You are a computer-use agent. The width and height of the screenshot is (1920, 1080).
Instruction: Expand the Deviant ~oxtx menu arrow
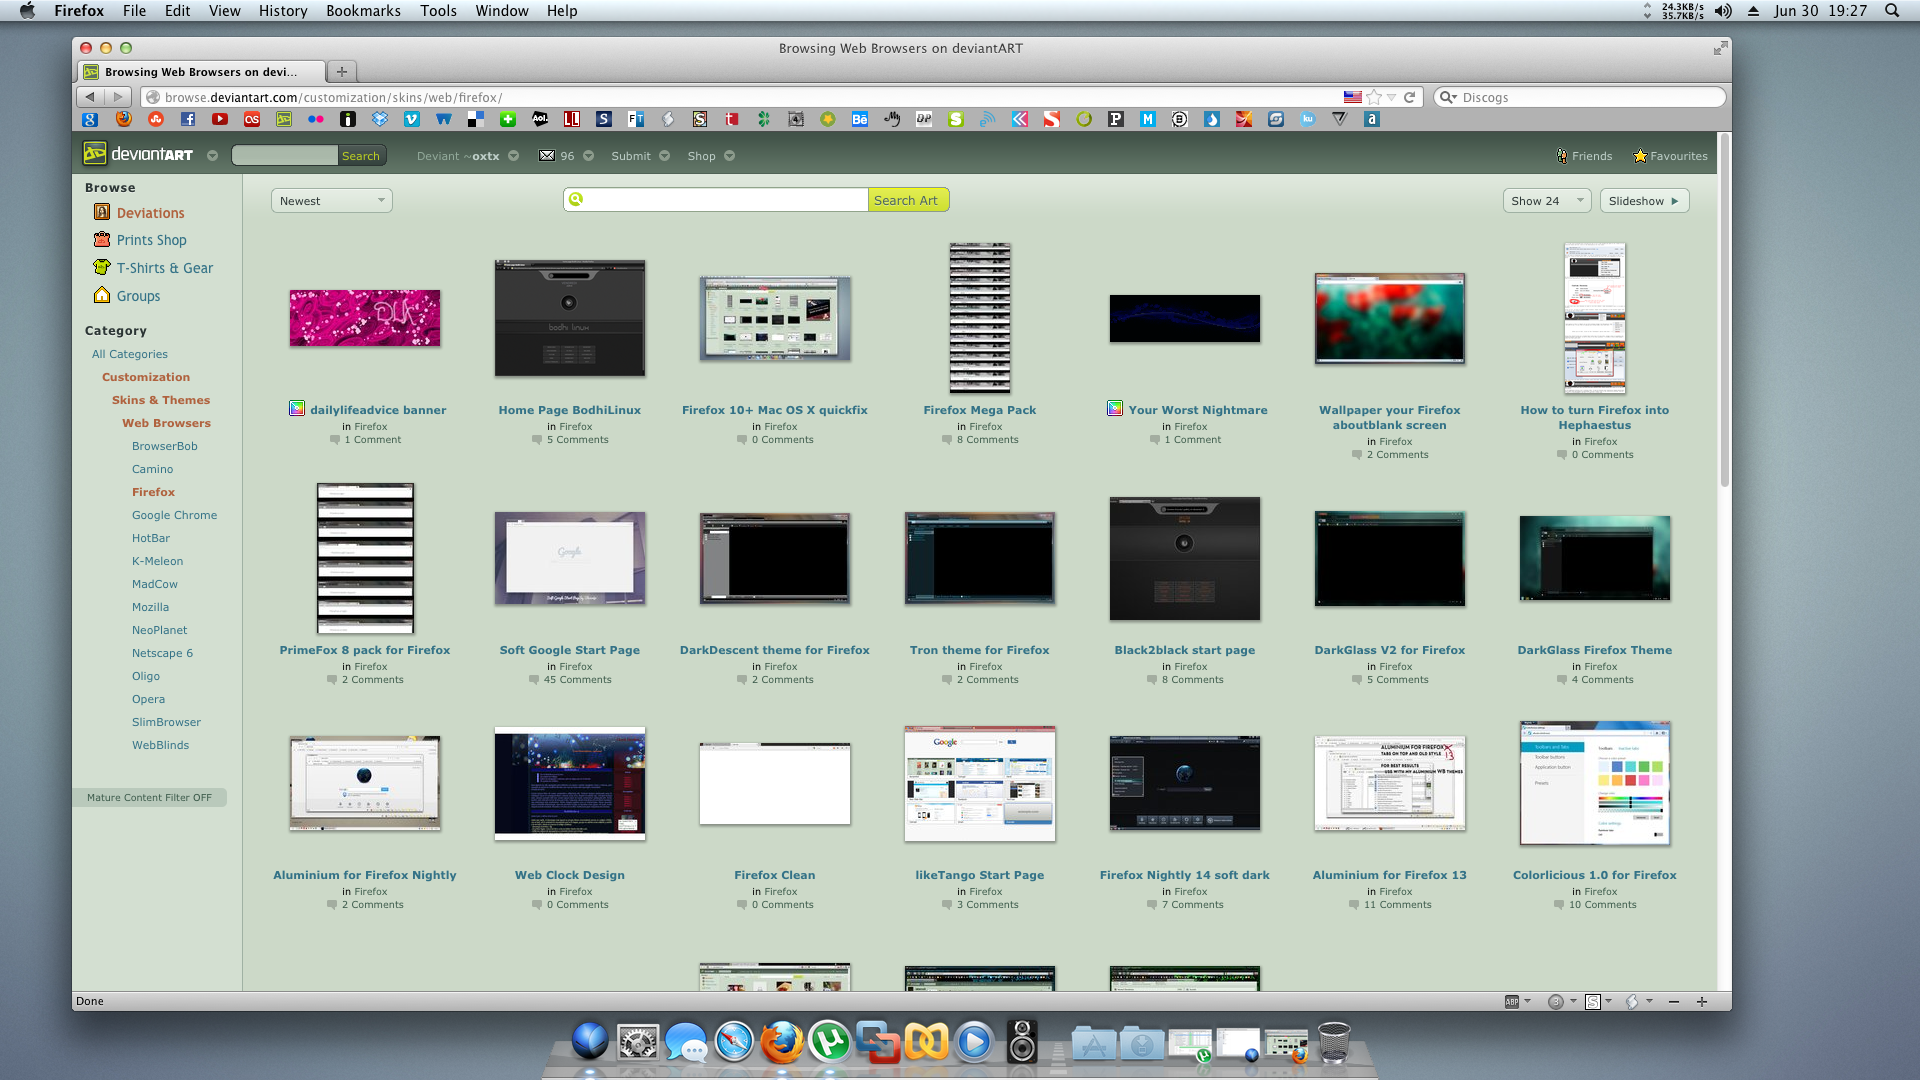pos(513,156)
